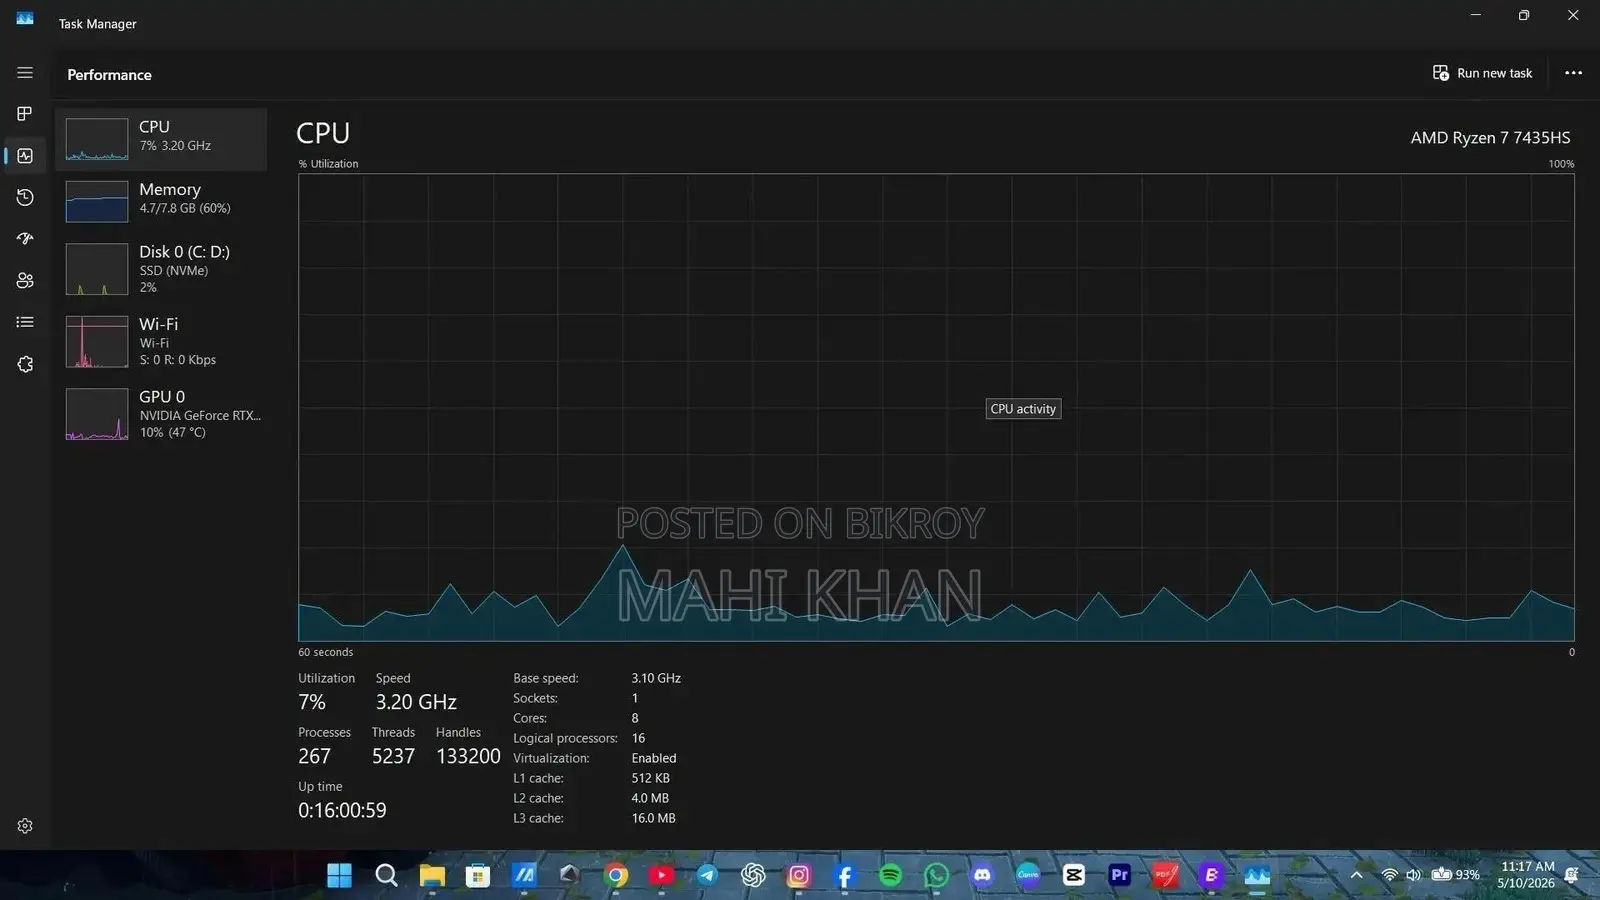Open Spotify from the taskbar
1600x900 pixels.
[890, 875]
